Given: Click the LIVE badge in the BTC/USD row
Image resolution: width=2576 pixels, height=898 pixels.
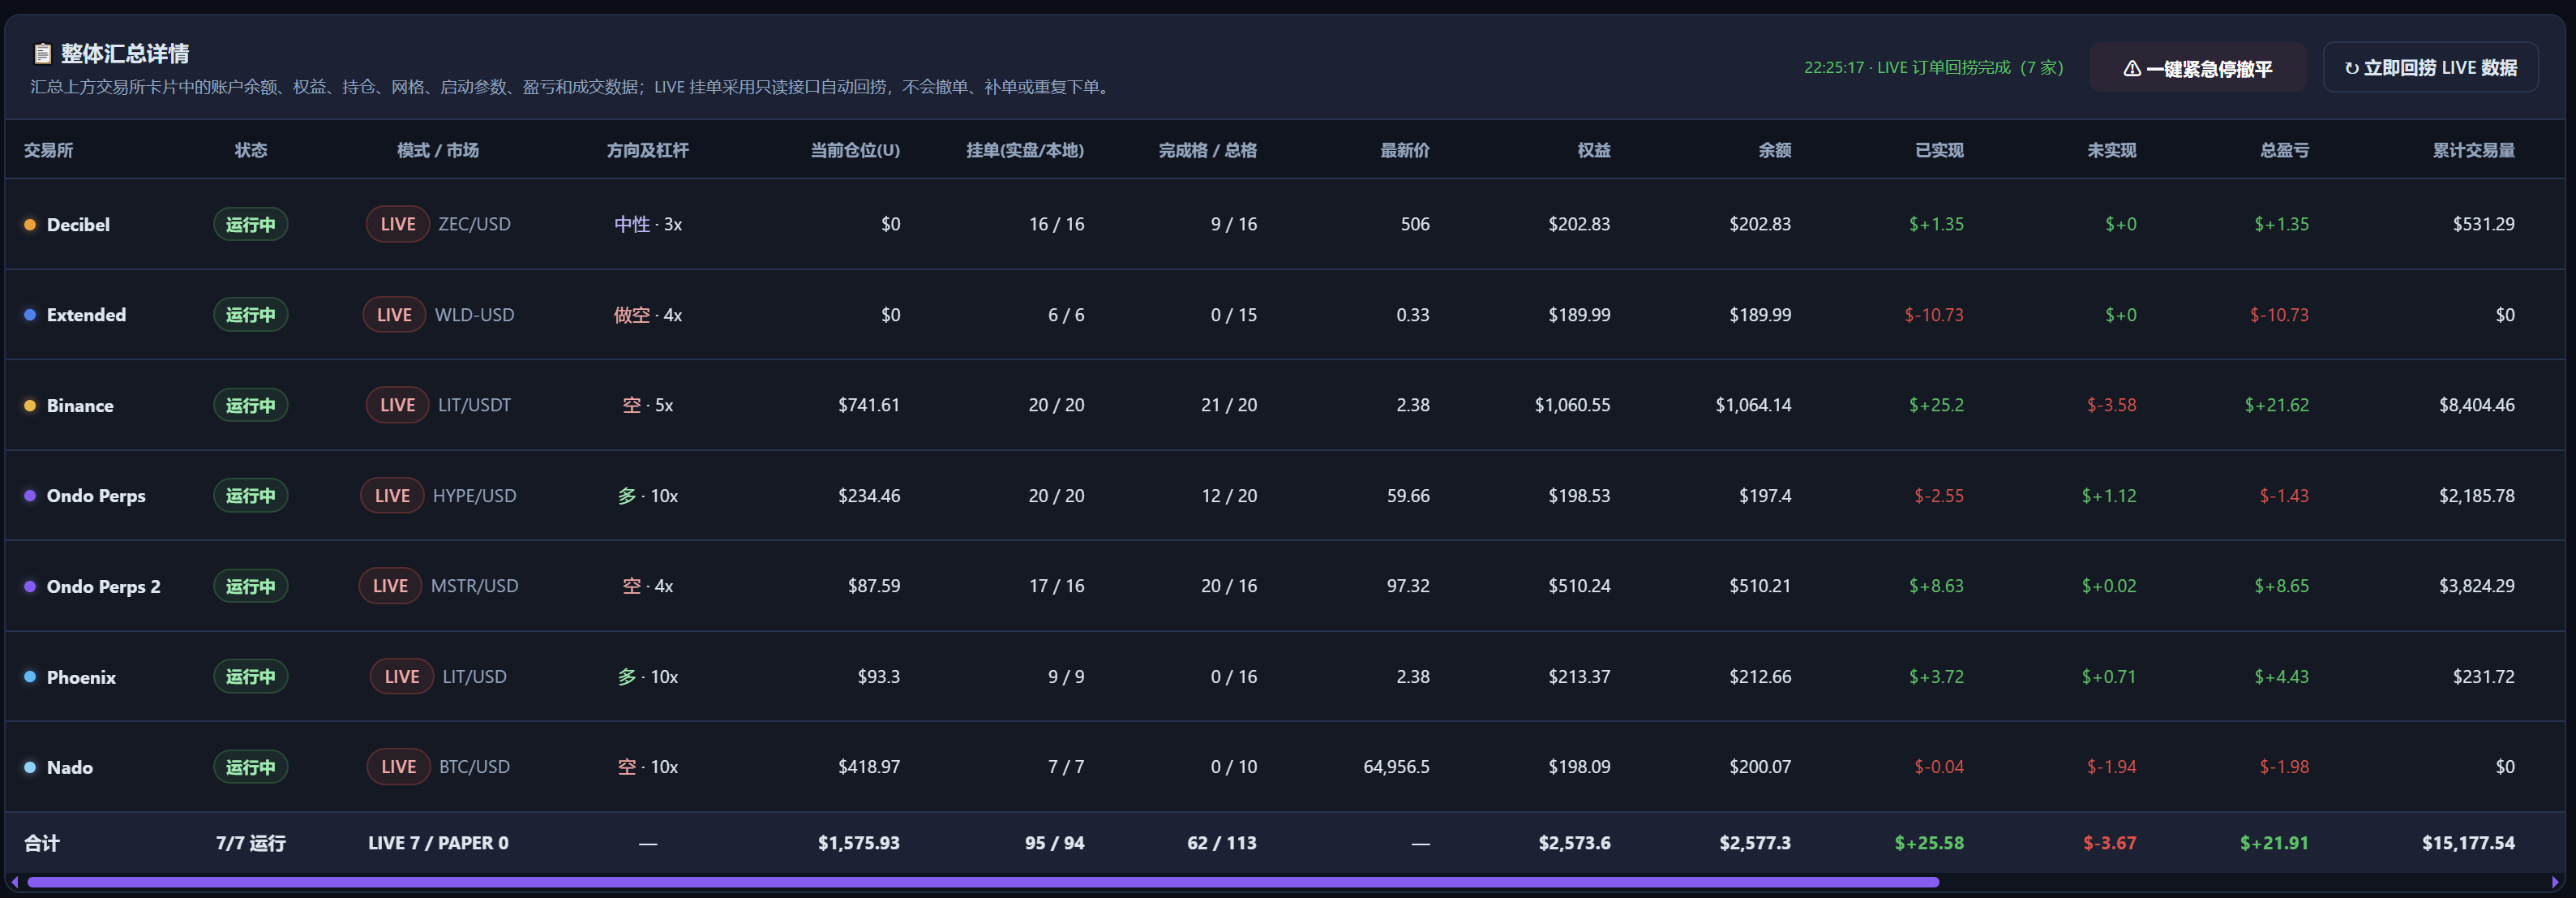Looking at the screenshot, I should [398, 767].
